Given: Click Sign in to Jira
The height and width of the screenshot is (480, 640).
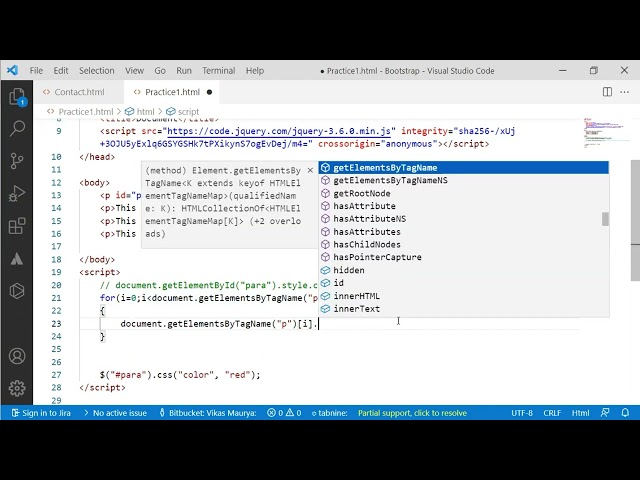Looking at the screenshot, I should [x=41, y=413].
